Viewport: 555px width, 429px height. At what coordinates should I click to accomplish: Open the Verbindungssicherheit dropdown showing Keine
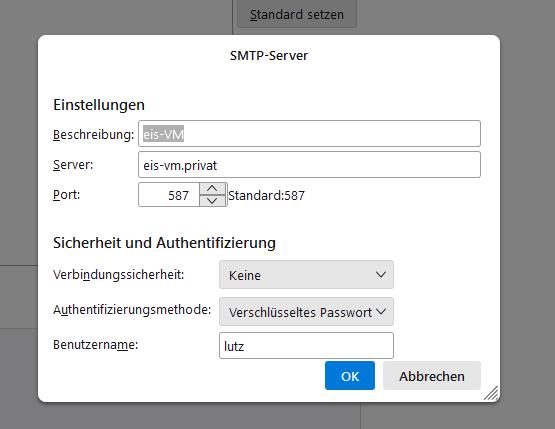[306, 275]
